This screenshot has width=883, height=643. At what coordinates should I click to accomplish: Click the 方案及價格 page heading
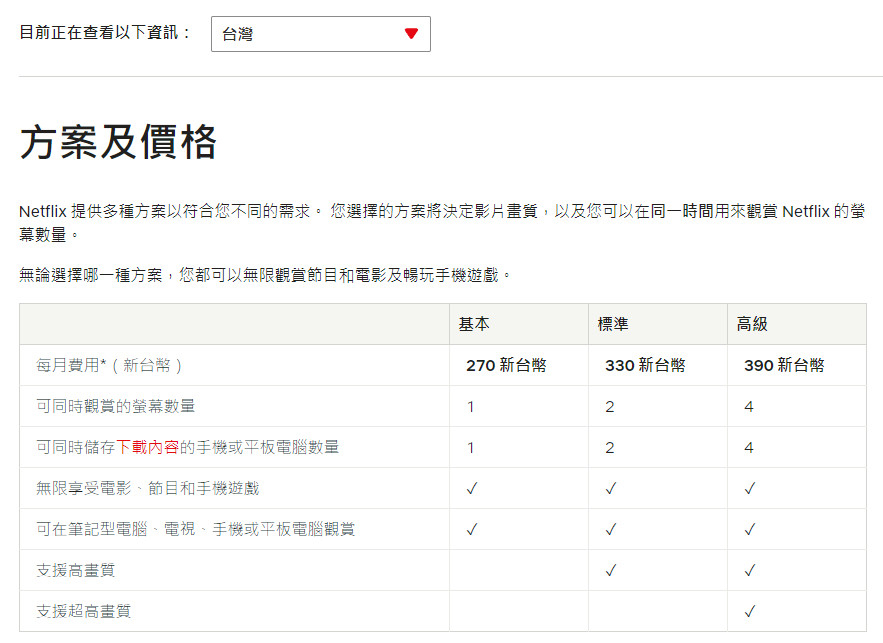pyautogui.click(x=118, y=143)
